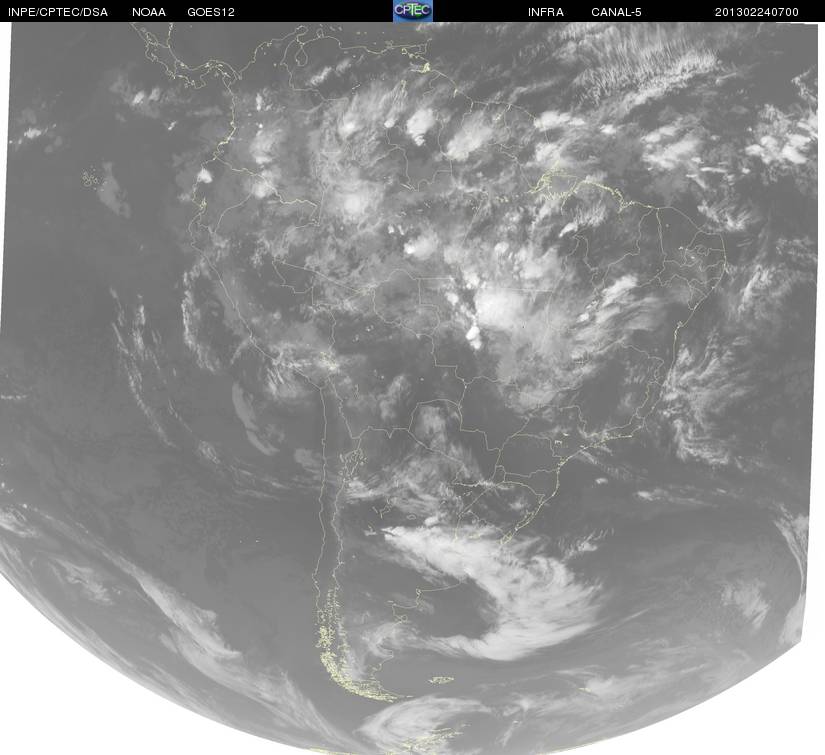Click the CPTEC logo in the header
This screenshot has width=825, height=755.
(x=413, y=11)
